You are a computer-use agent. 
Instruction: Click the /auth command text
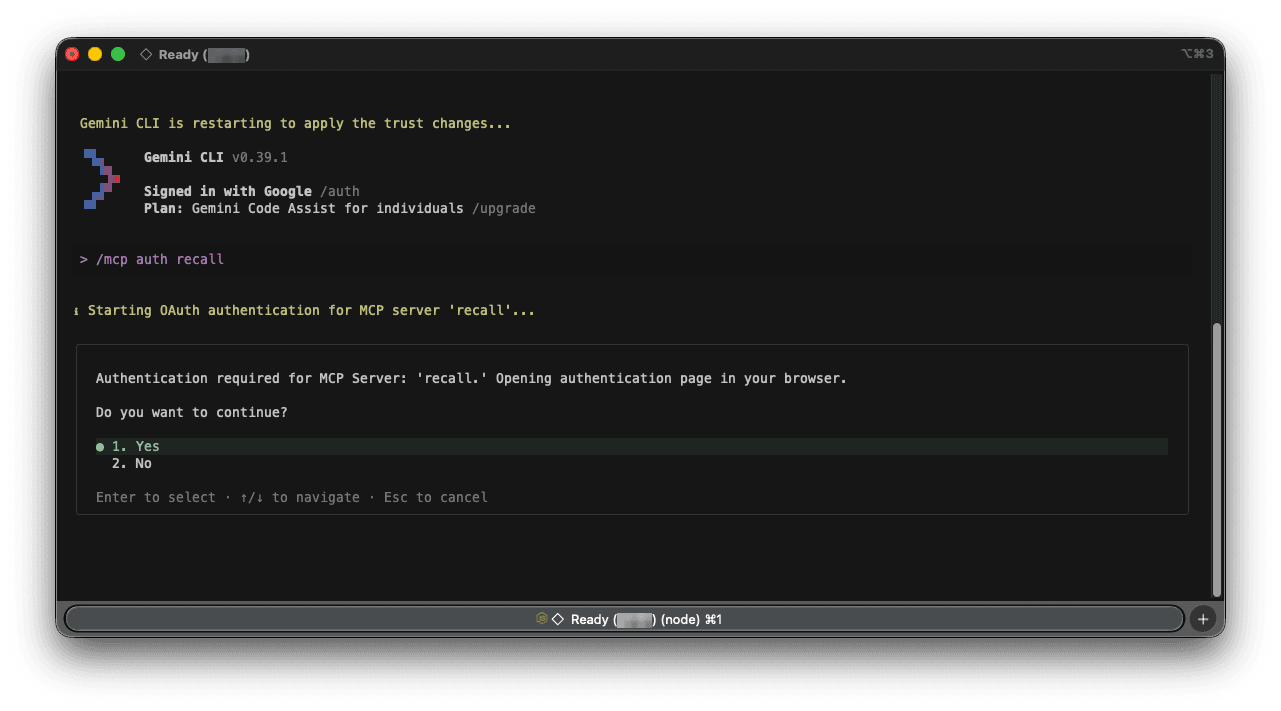(340, 191)
